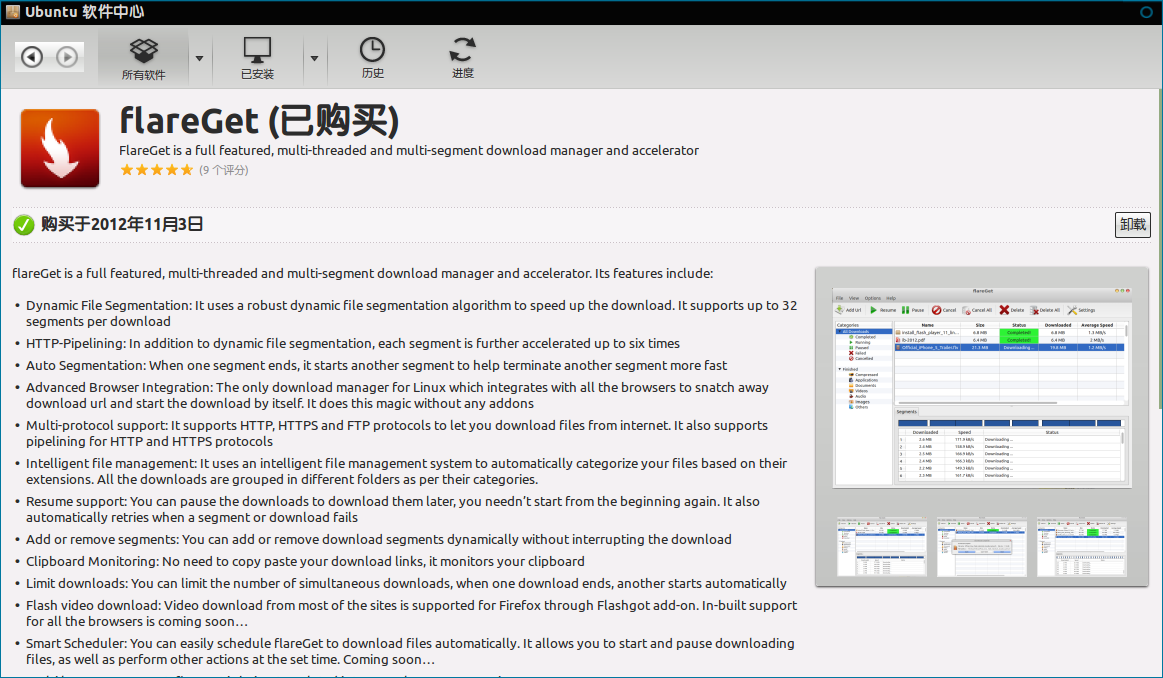
Task: Open the 所有软件 (All Software) section
Action: [x=143, y=58]
